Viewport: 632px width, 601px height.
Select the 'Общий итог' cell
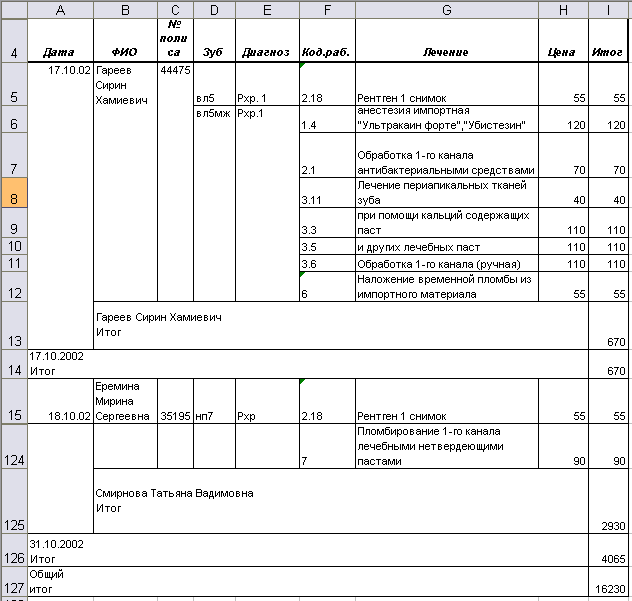coord(308,581)
